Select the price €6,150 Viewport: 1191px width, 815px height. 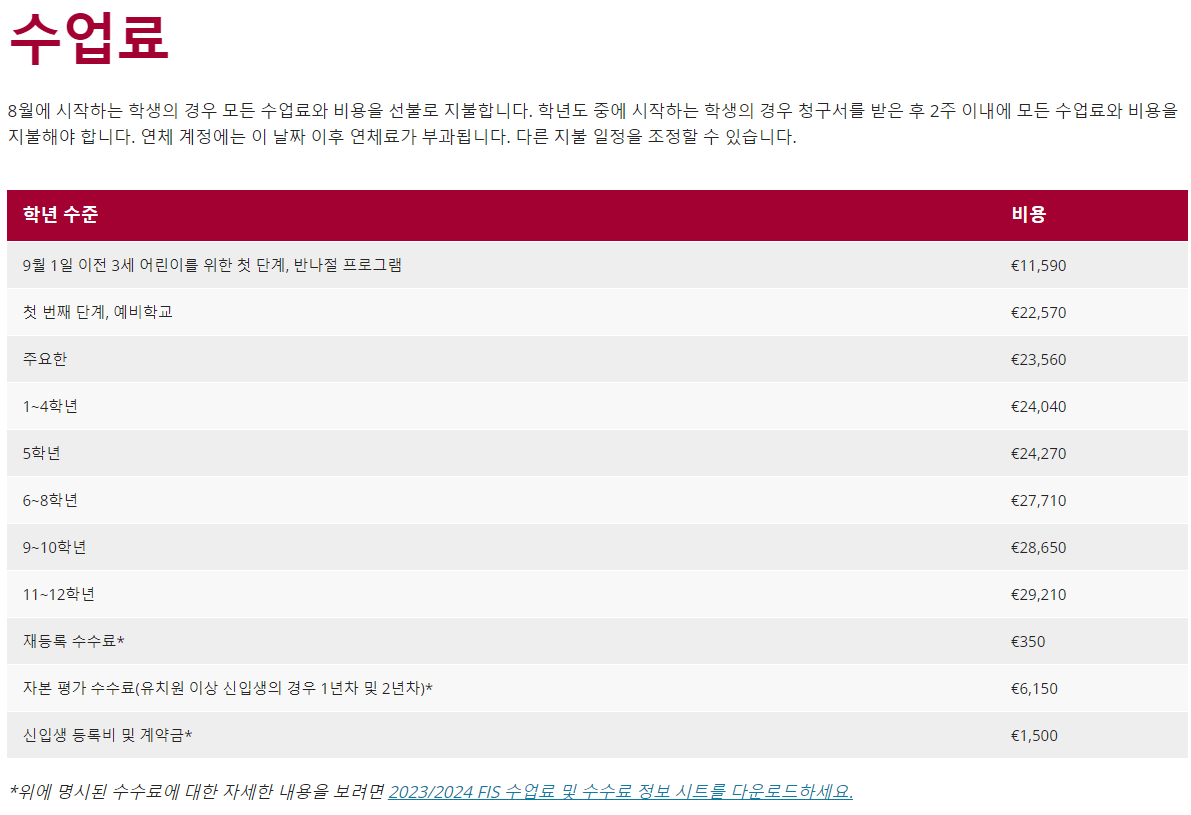[1034, 689]
